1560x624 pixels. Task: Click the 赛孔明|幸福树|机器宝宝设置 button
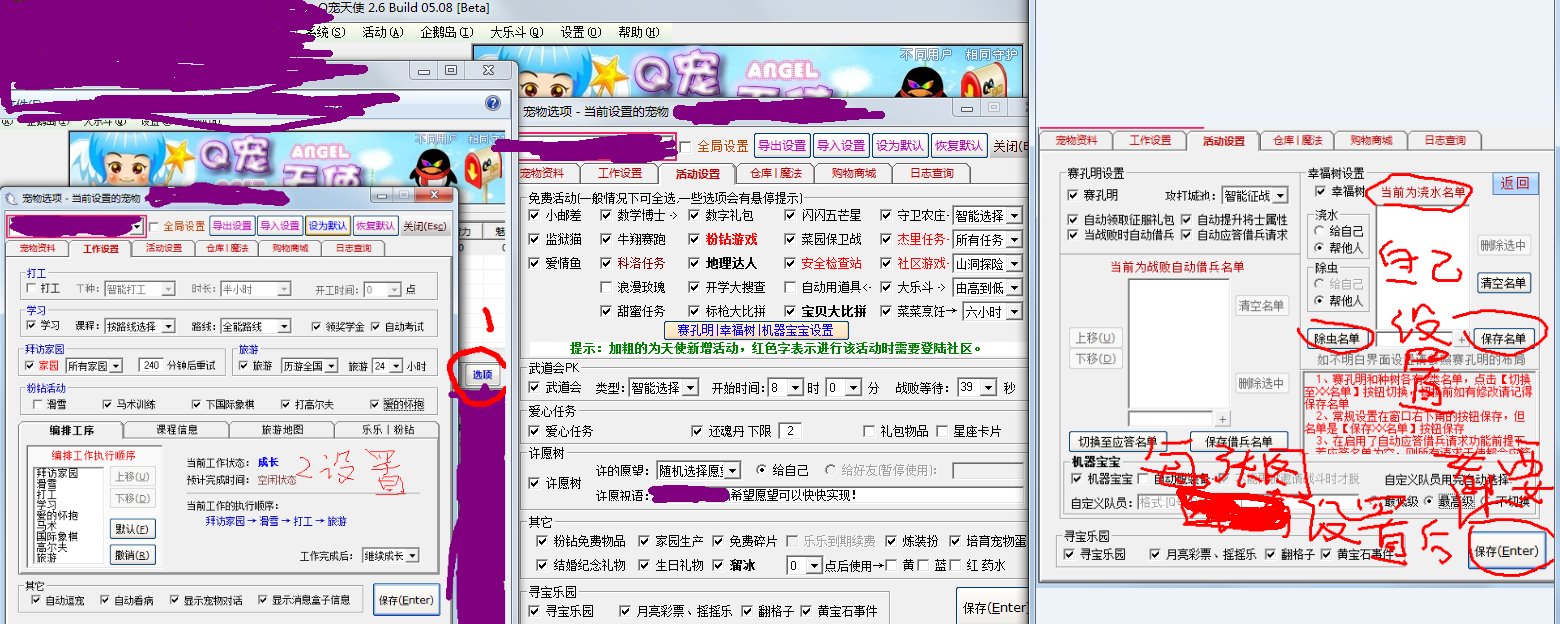755,330
